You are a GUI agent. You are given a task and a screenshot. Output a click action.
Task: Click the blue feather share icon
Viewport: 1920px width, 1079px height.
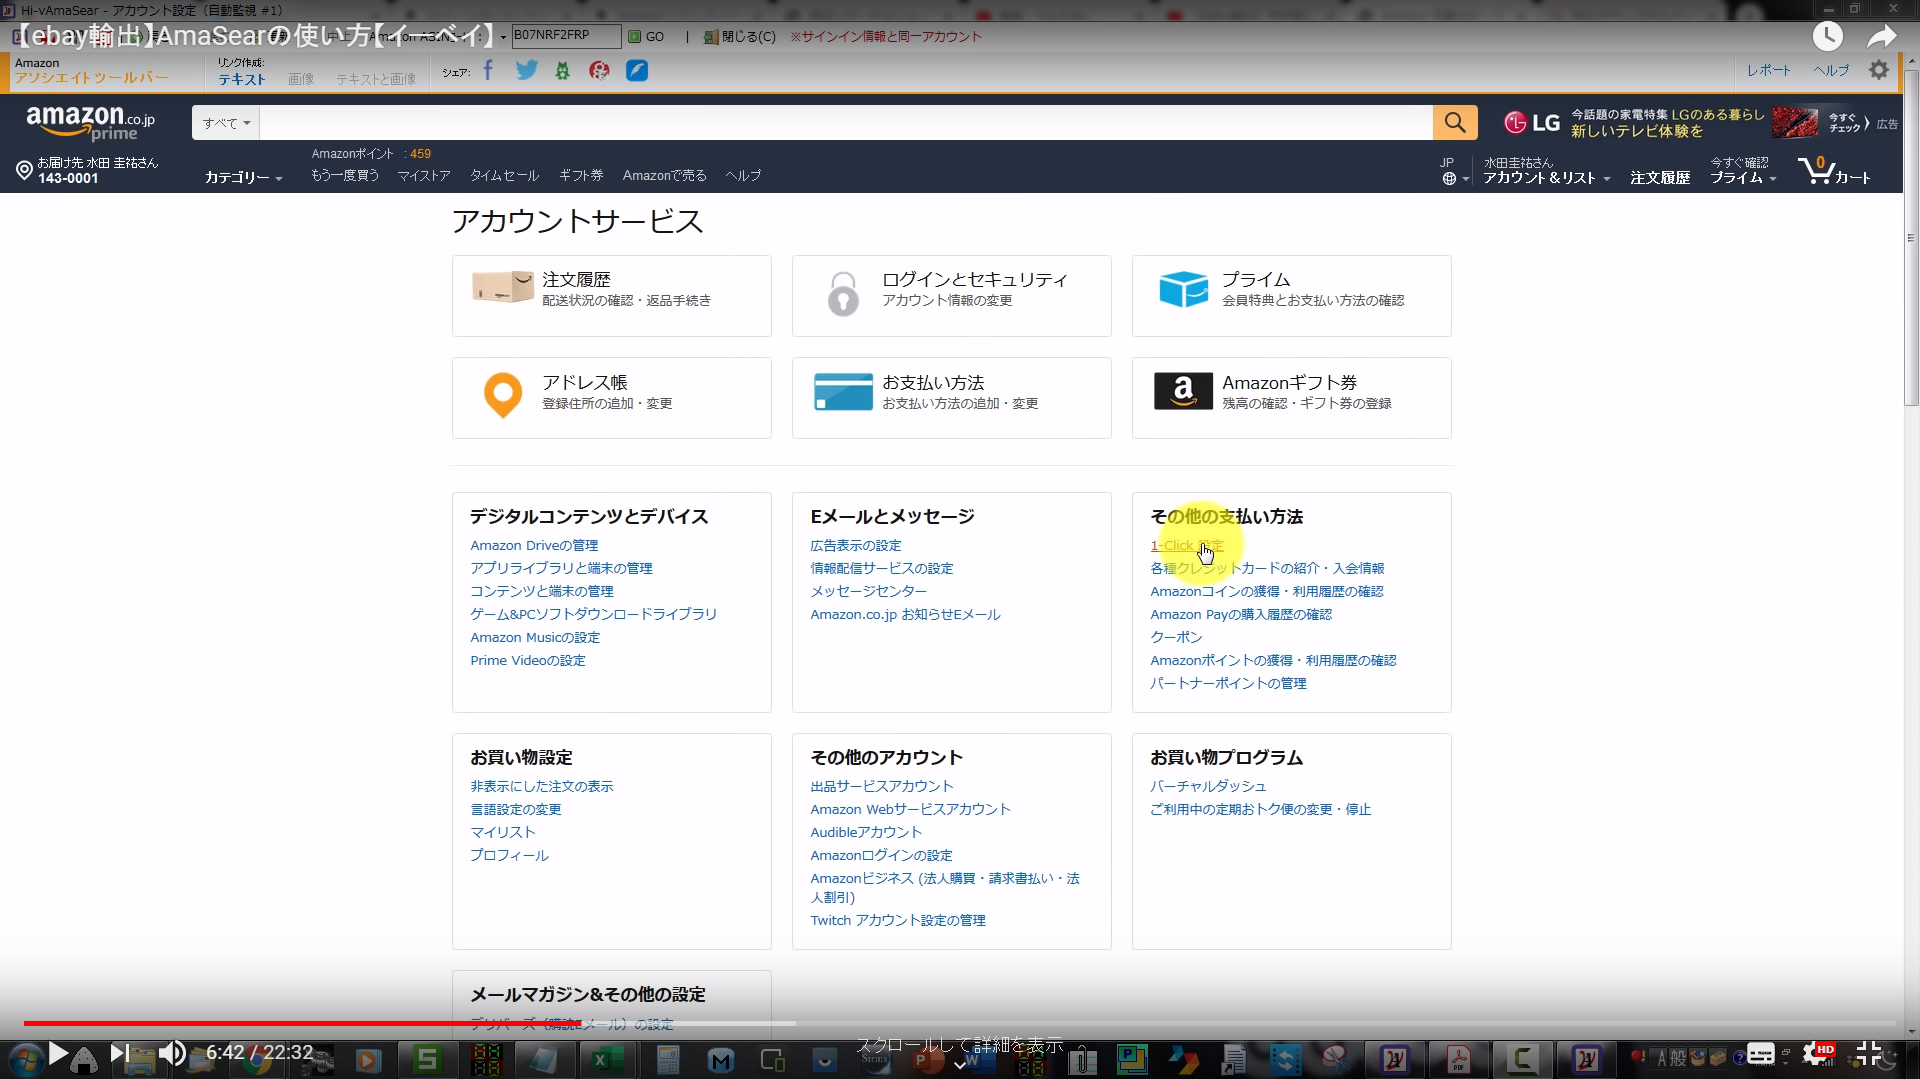pos(637,70)
